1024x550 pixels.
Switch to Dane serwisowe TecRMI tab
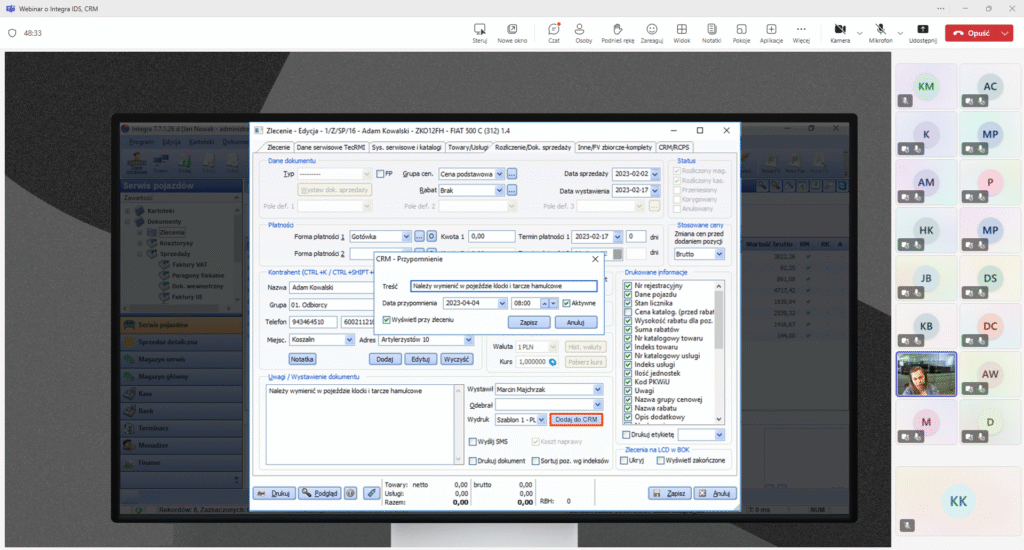[330, 147]
